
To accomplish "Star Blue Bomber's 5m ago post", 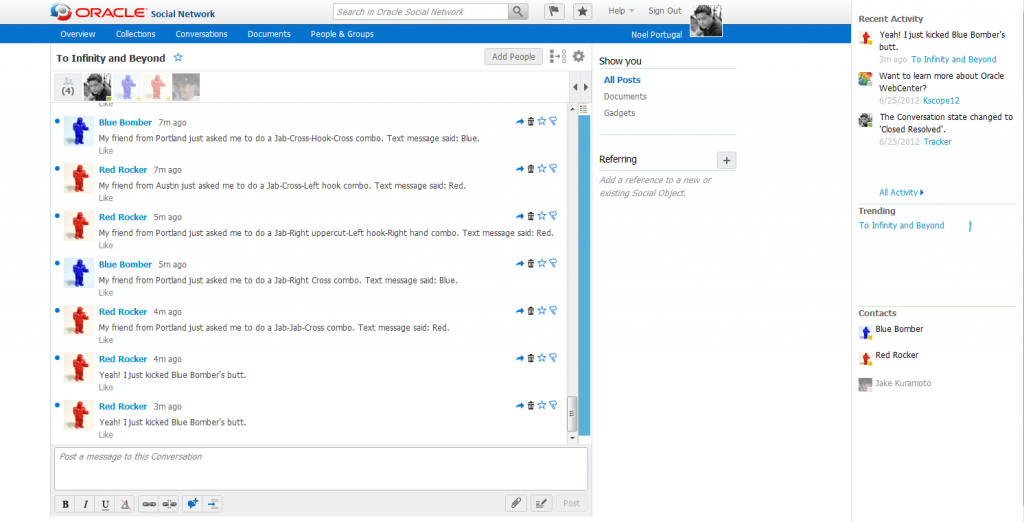I will point(541,263).
